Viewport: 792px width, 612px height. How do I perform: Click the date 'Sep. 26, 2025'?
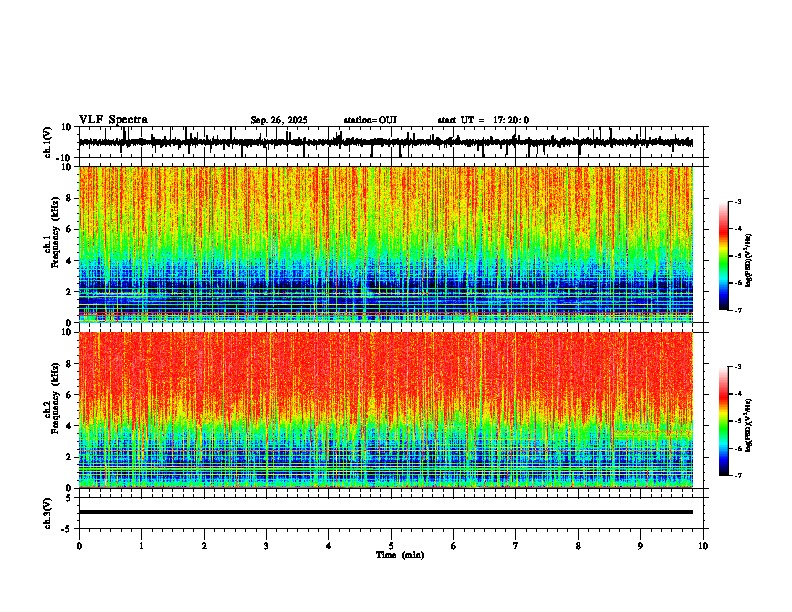(279, 120)
